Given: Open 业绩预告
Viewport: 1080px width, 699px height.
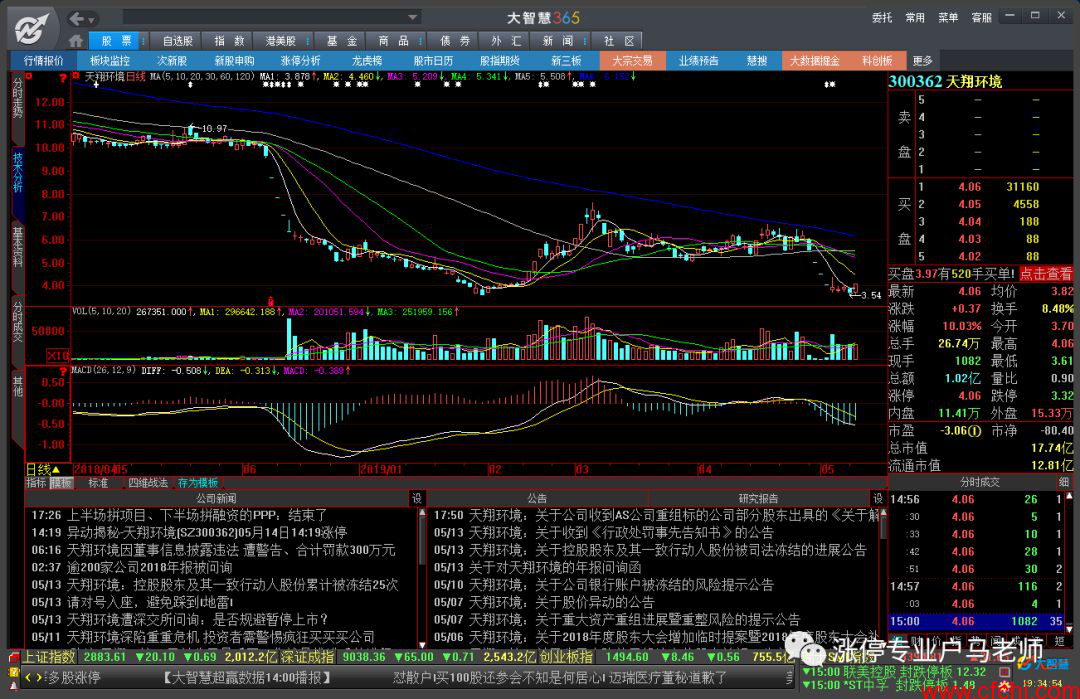Looking at the screenshot, I should click(x=698, y=61).
